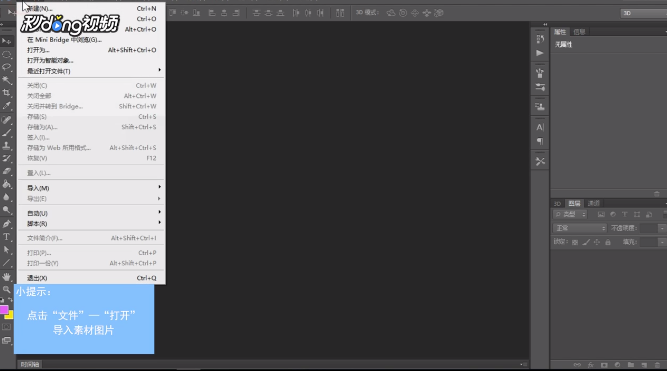Expand the 脚本(R) submenu
Viewport: 667px width, 371px height.
tap(91, 224)
